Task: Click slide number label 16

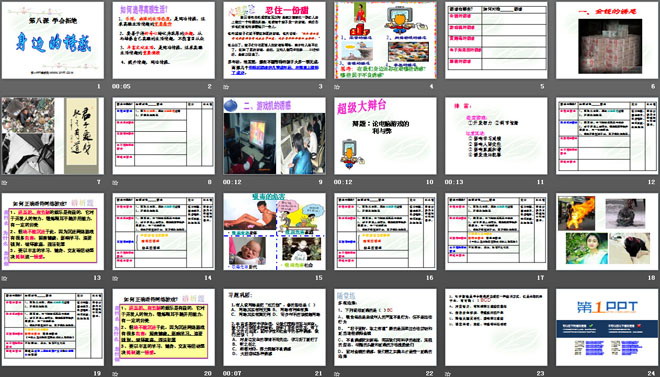Action: pyautogui.click(x=430, y=278)
